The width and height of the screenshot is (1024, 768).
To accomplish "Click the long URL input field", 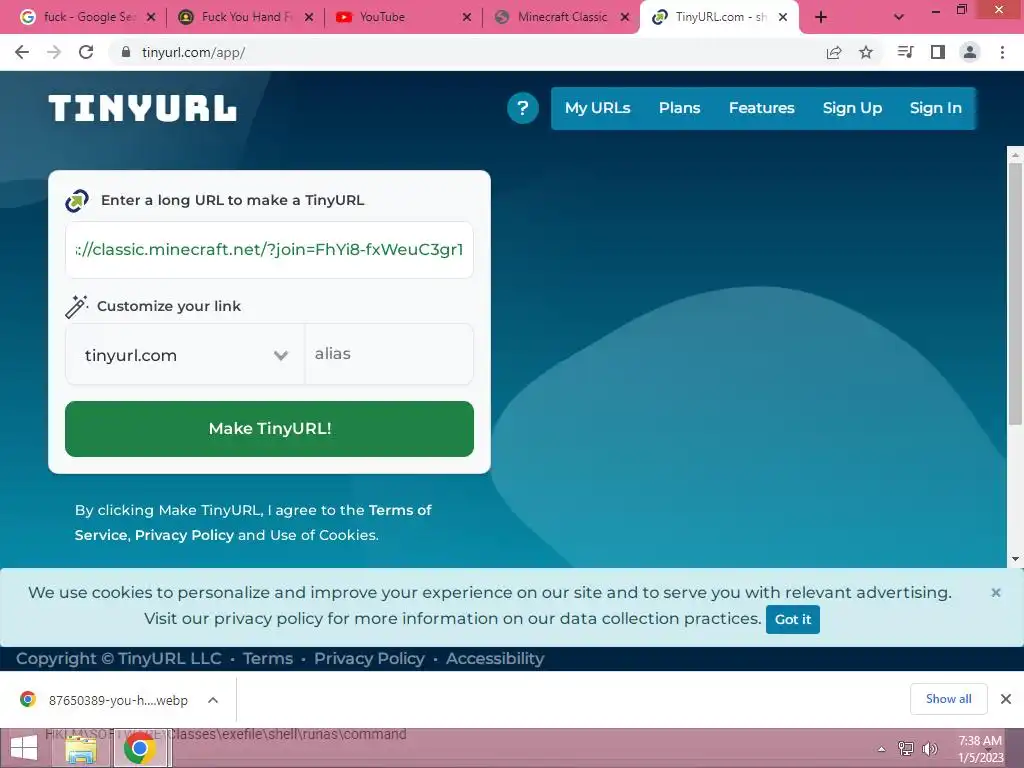I will point(269,249).
